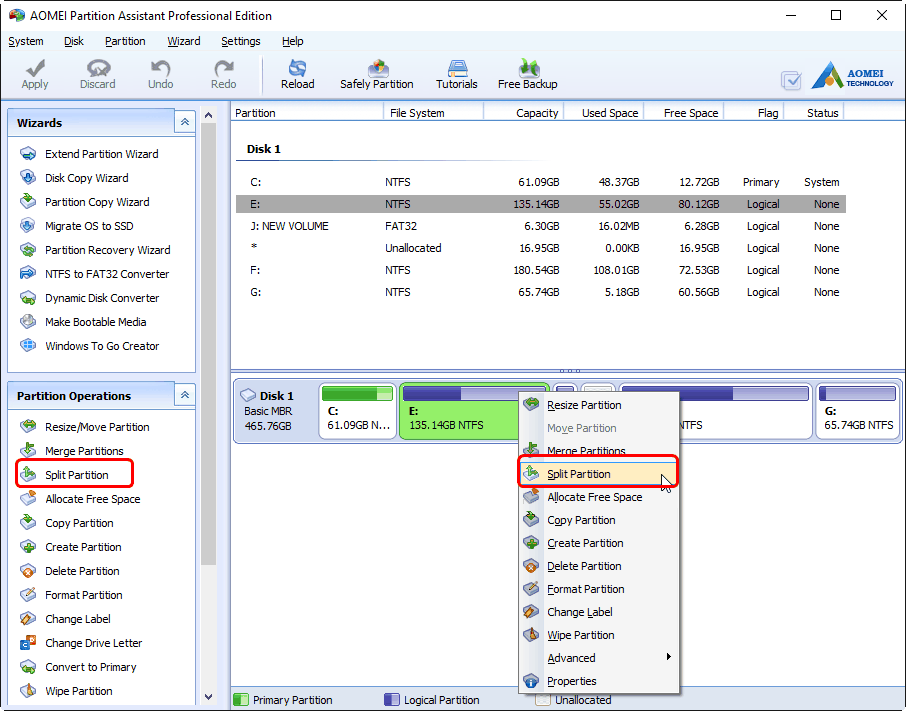
Task: Open Safely Partition toolbar icon
Action: click(377, 75)
